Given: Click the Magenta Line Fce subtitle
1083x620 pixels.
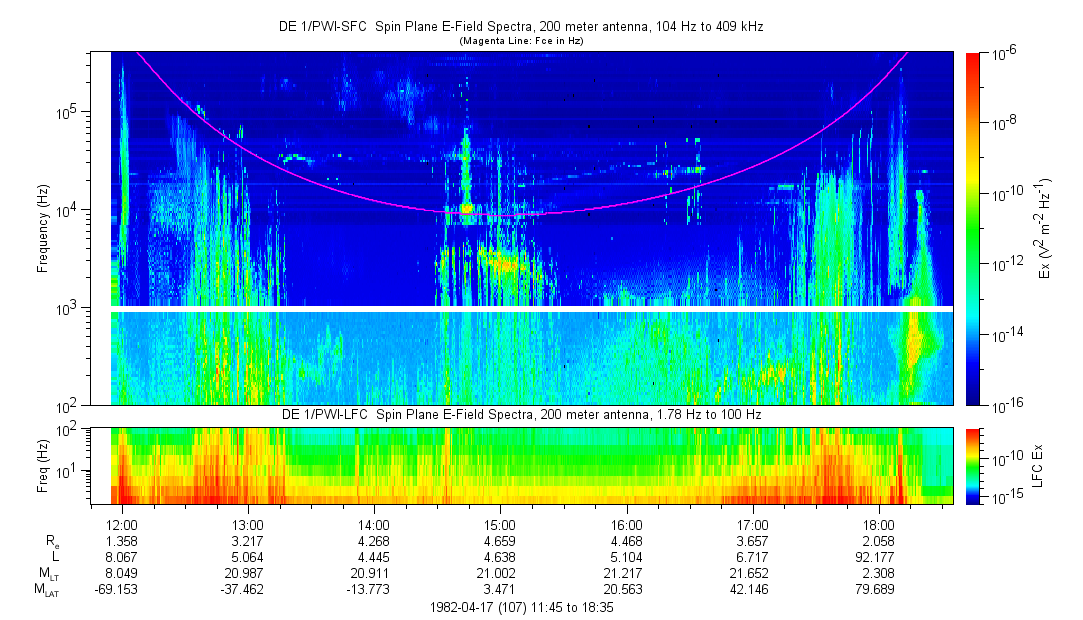Looking at the screenshot, I should (x=520, y=41).
